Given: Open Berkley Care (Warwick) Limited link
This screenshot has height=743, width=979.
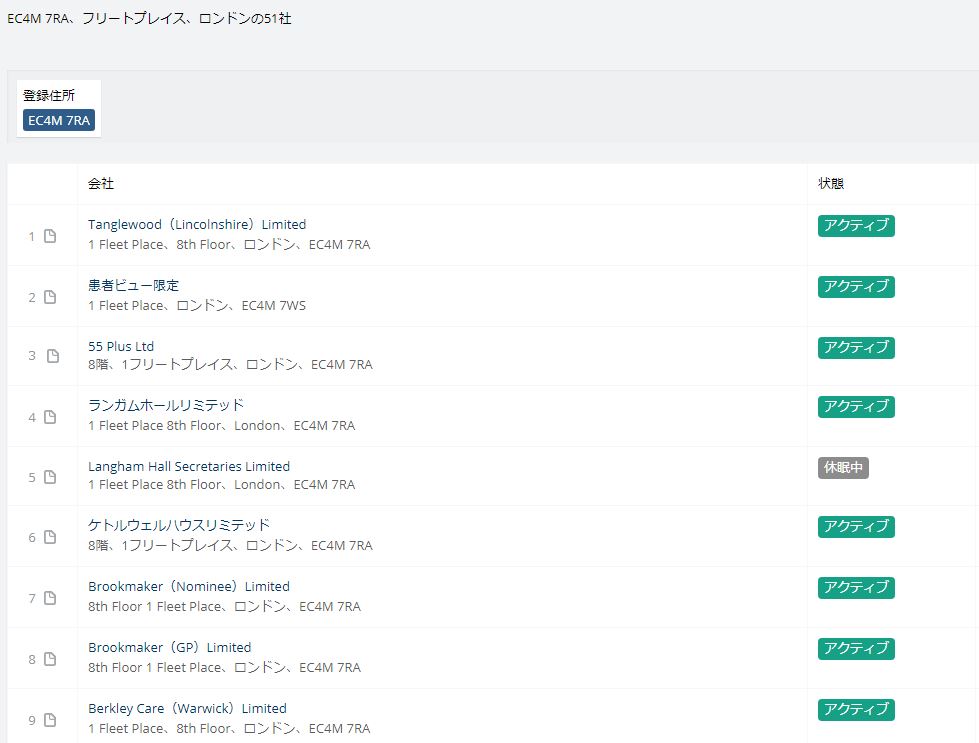Looking at the screenshot, I should coord(187,709).
